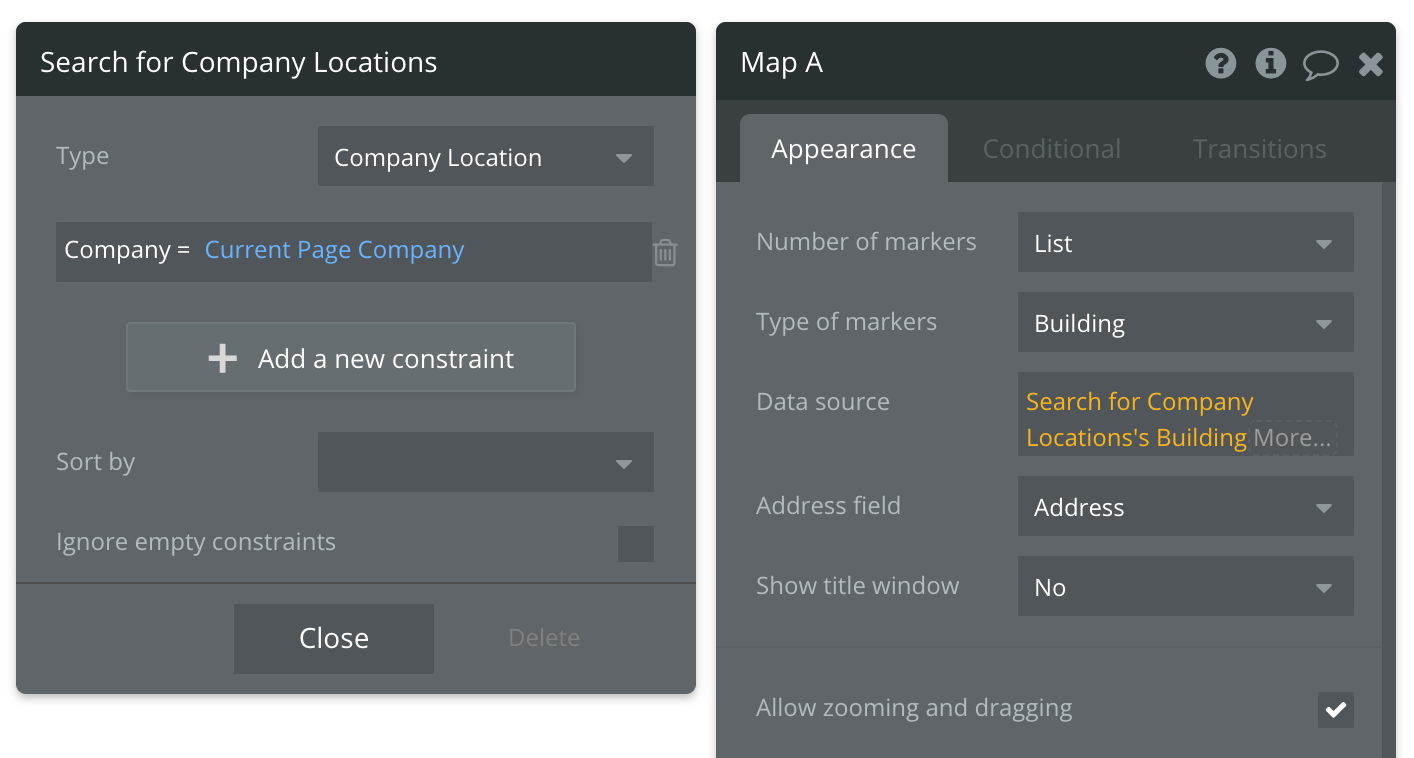Delete the Company constraint with trash icon
The image size is (1414, 758).
coord(665,252)
